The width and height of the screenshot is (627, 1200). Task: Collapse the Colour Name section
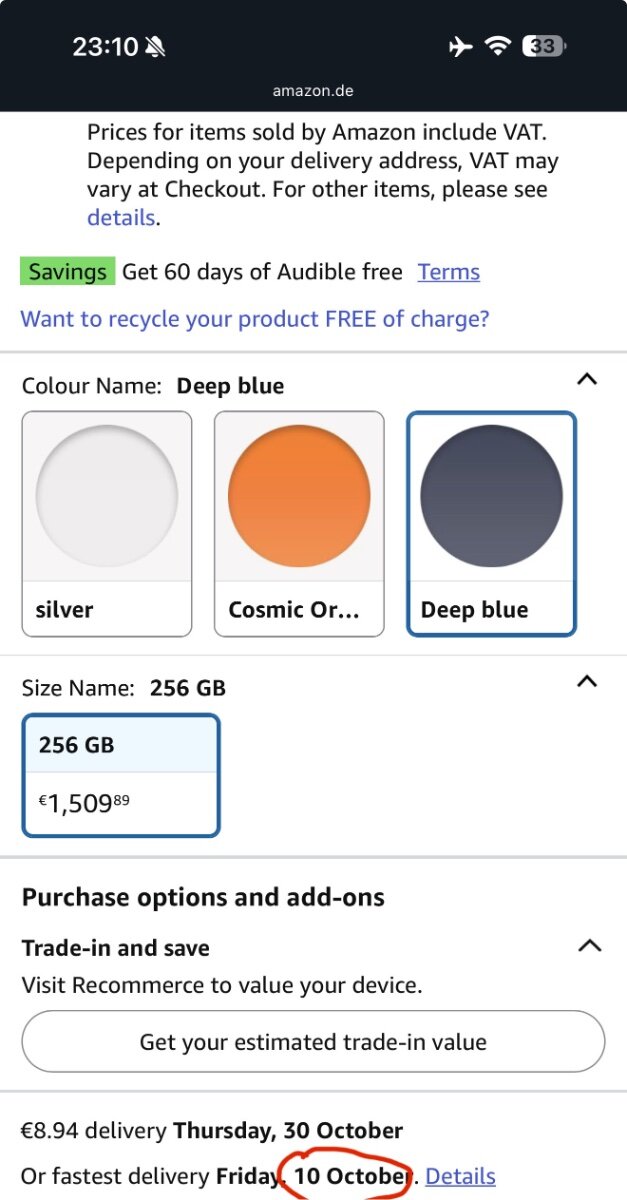coord(588,379)
